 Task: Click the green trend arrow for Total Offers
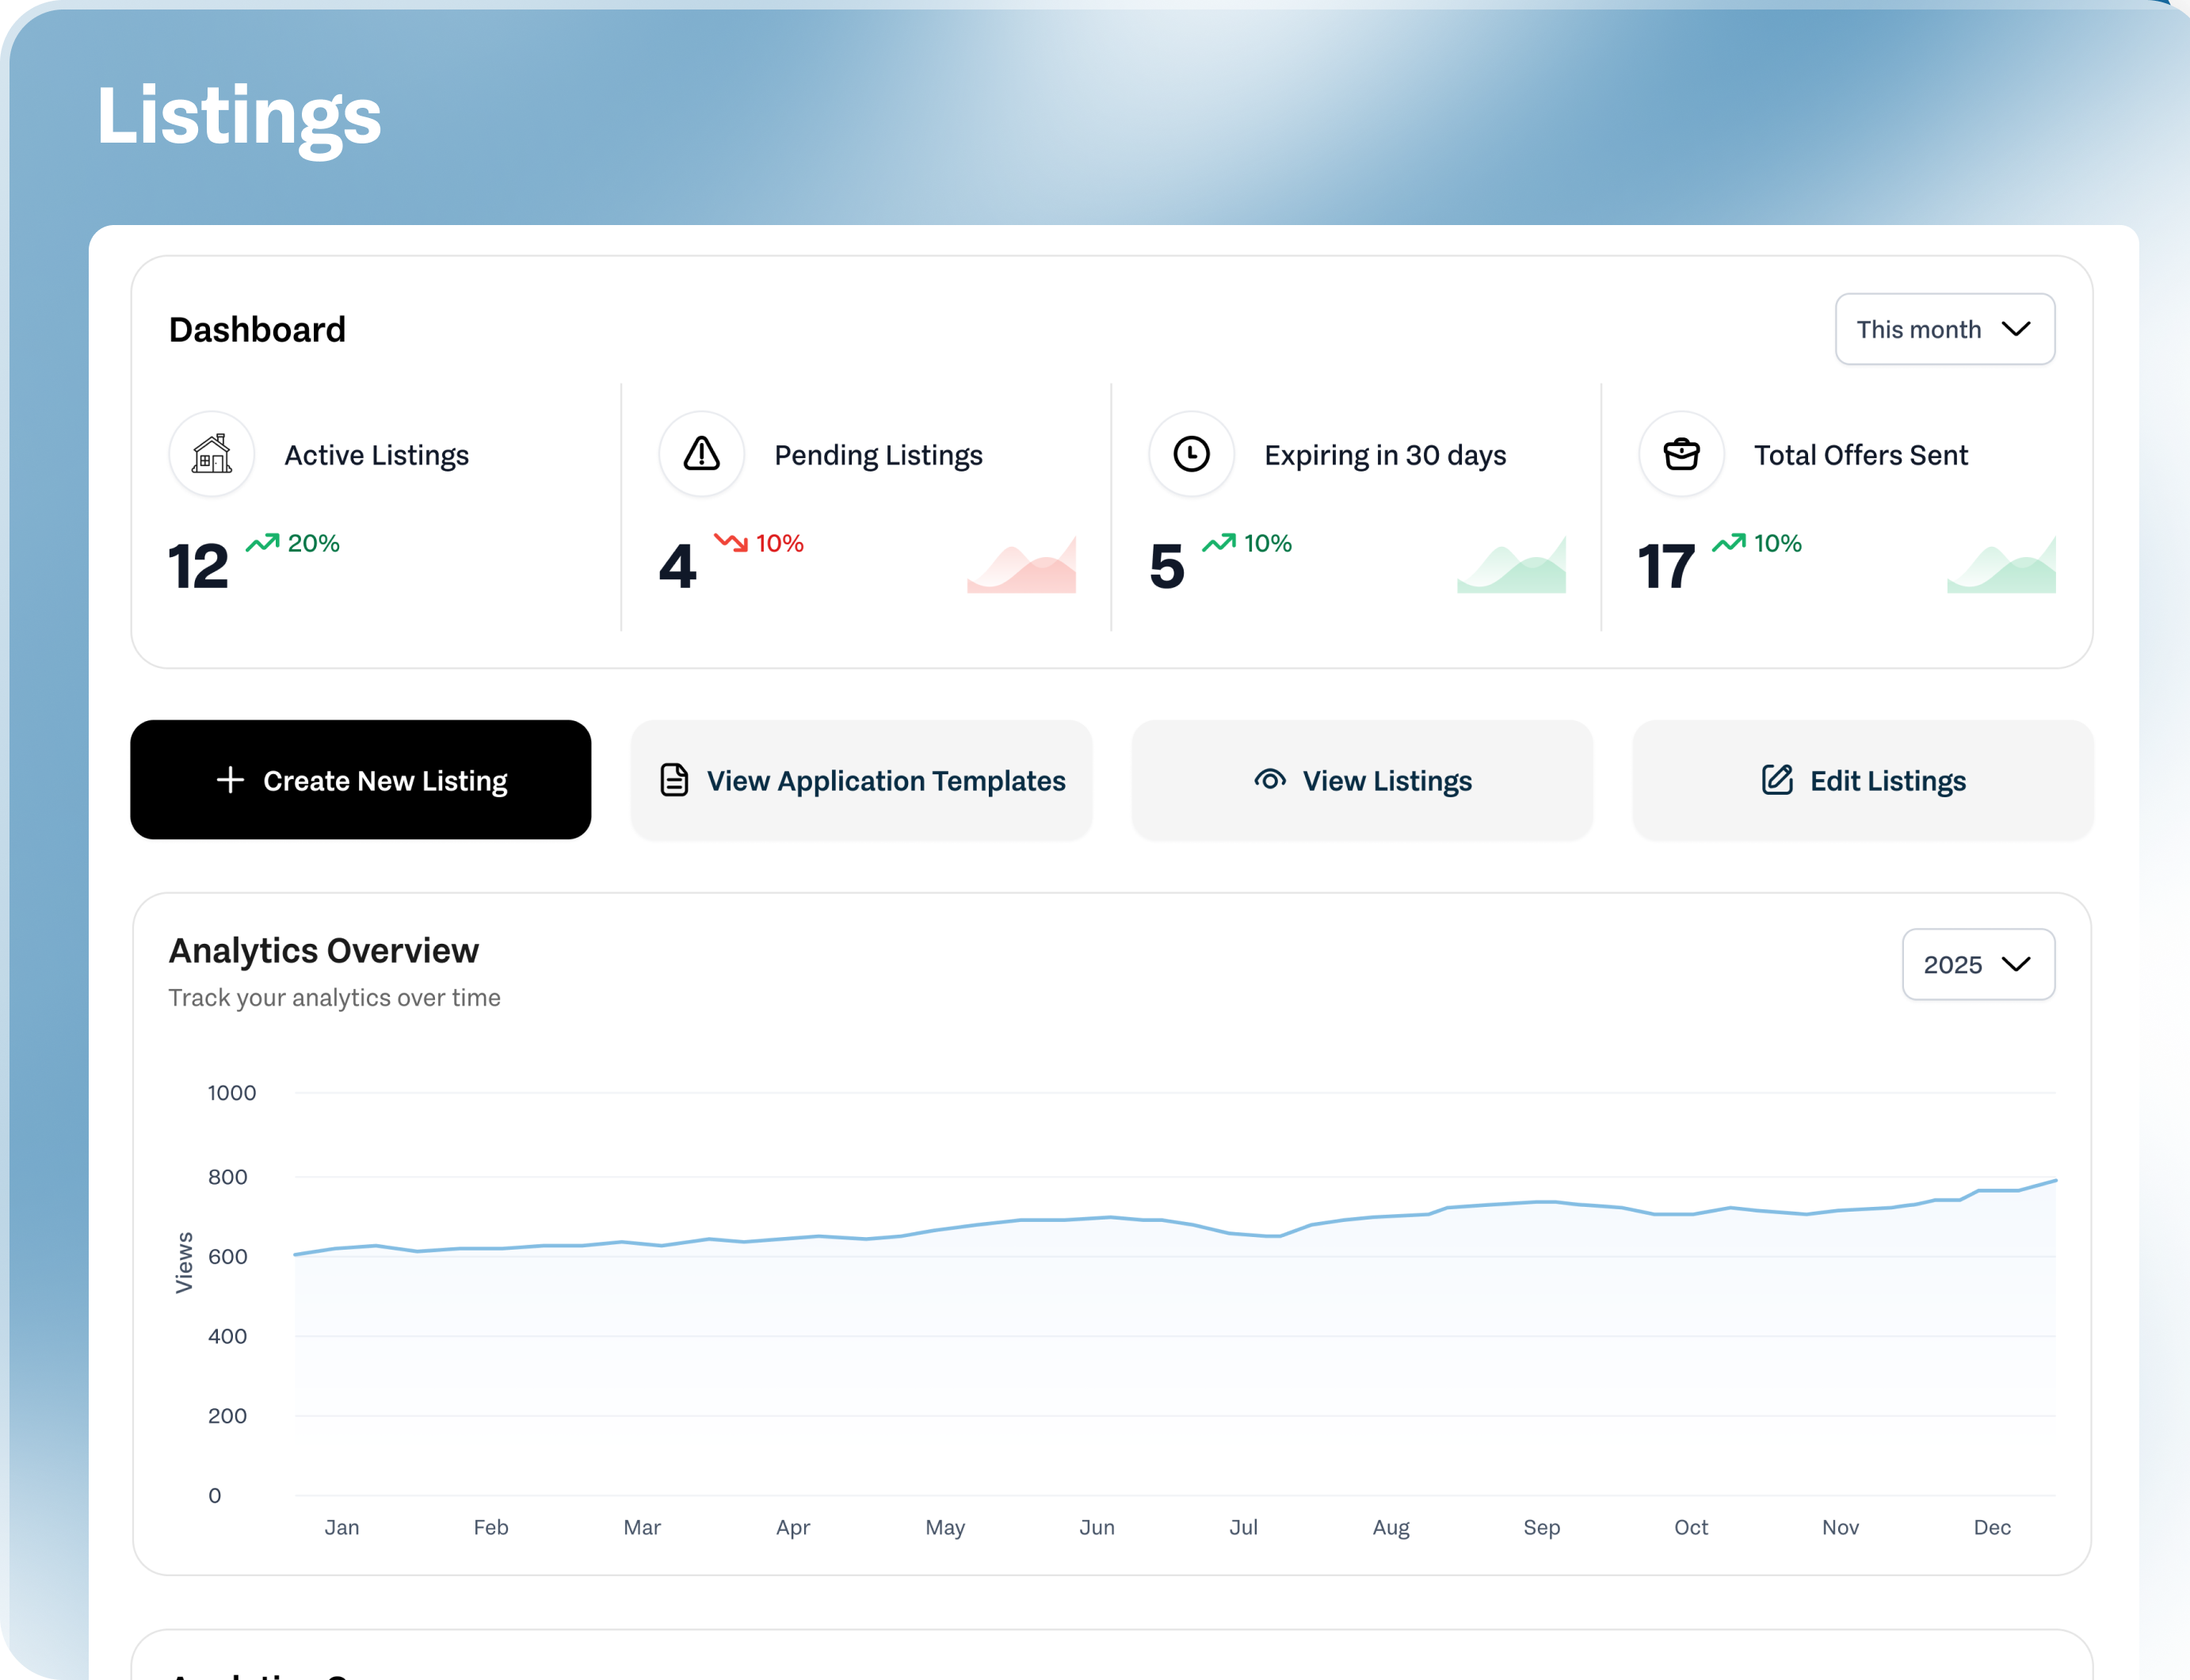coord(1729,543)
